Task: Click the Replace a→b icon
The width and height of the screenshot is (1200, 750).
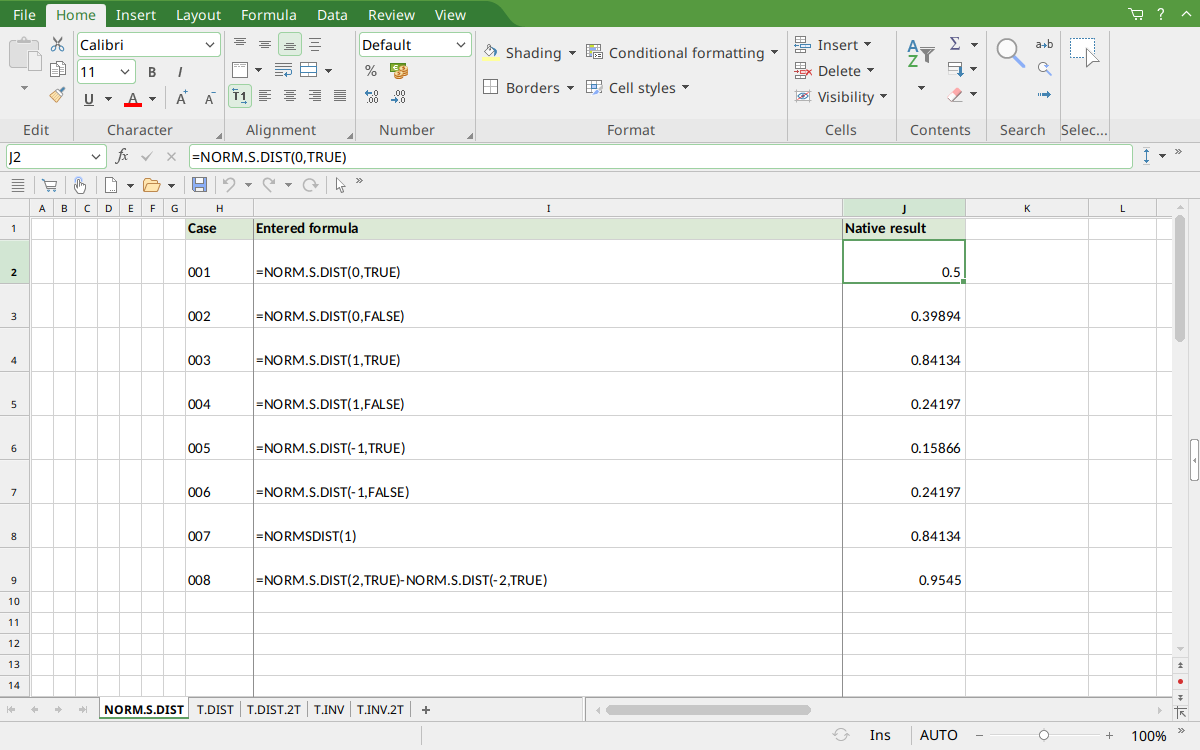Action: [x=1044, y=44]
